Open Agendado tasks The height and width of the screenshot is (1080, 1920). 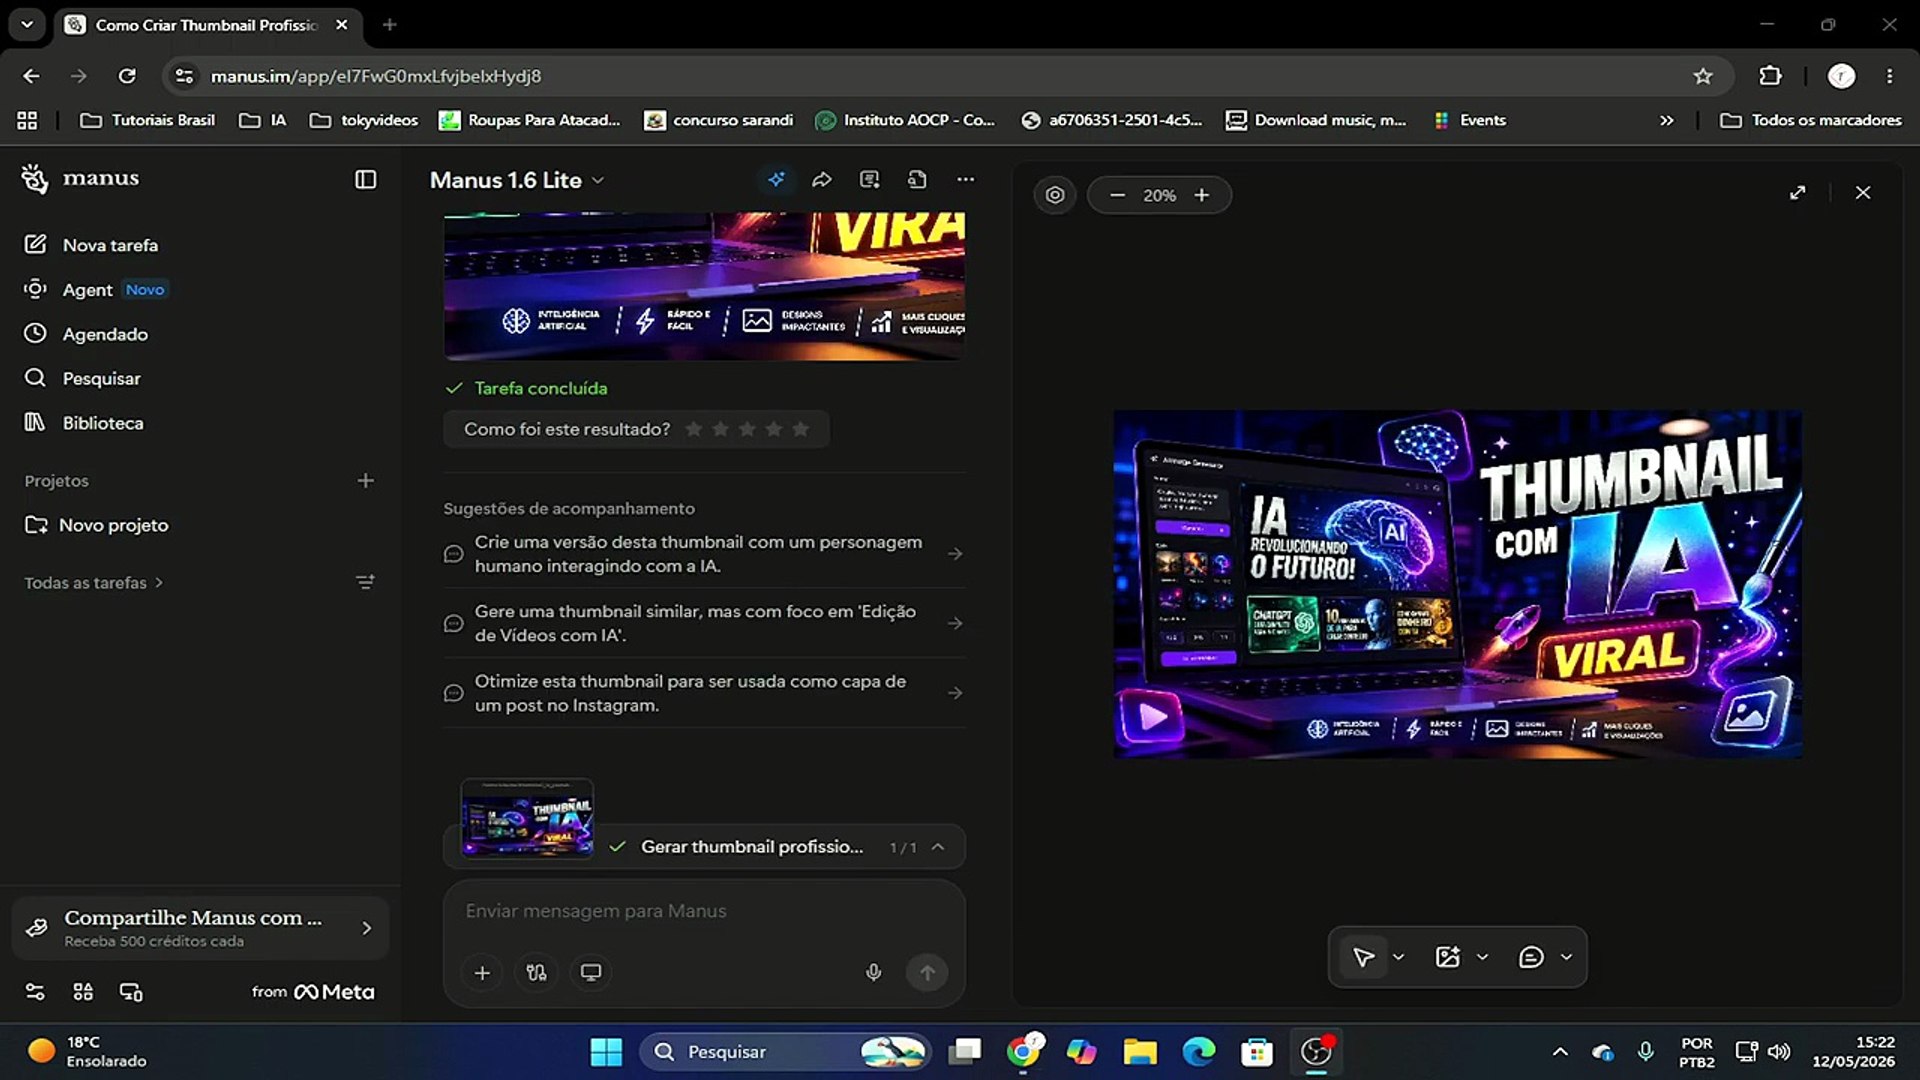(86, 334)
